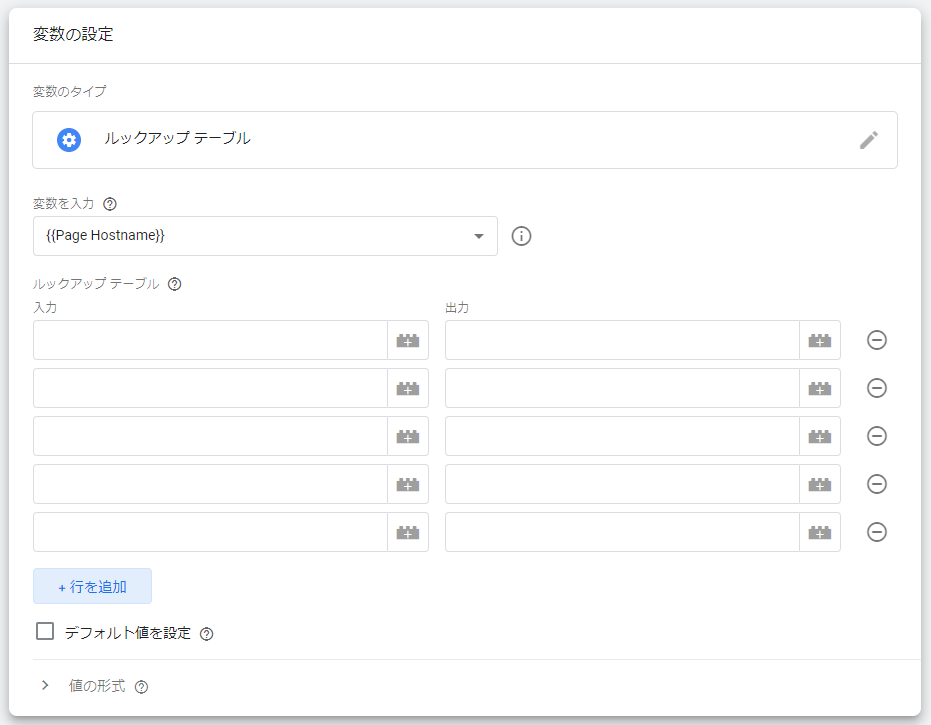Remove the last lookup table row
The image size is (931, 725).
(877, 532)
